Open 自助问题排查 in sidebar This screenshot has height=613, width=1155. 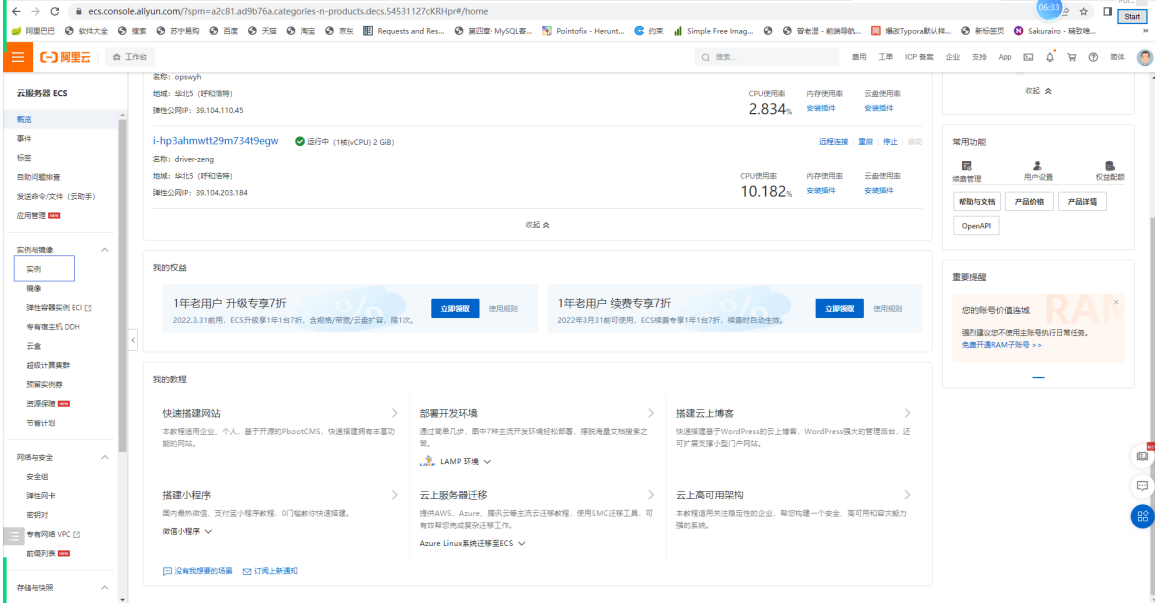click(38, 177)
